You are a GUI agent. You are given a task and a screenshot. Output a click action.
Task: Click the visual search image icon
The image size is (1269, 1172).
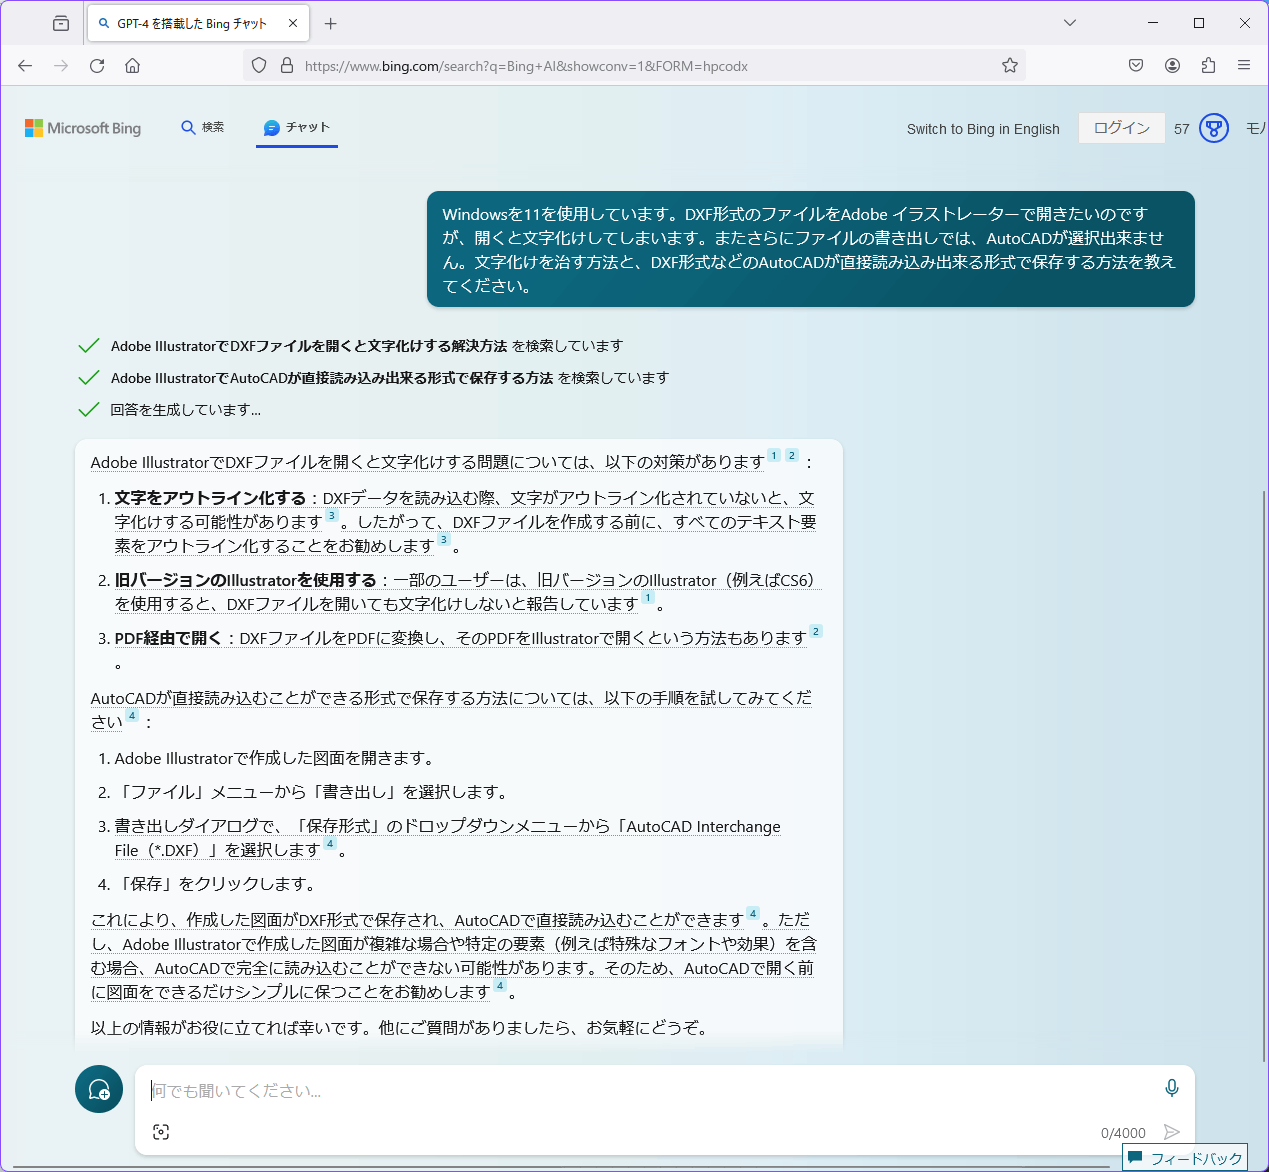tap(161, 1132)
